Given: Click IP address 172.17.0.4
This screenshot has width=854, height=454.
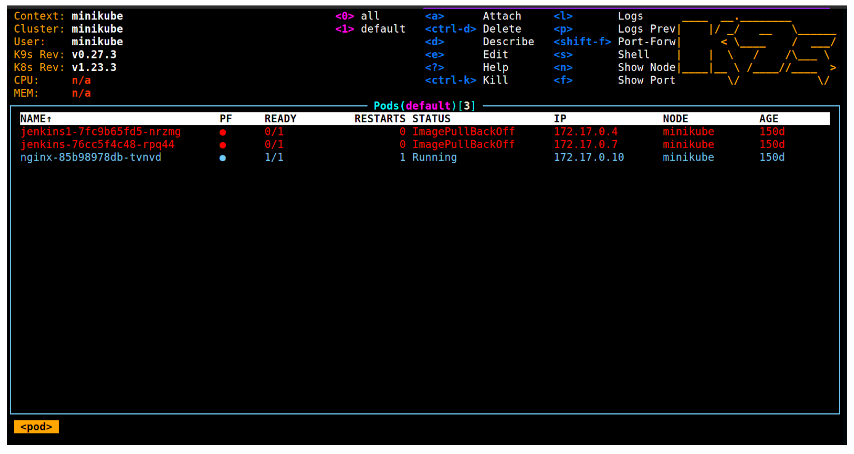Looking at the screenshot, I should pyautogui.click(x=586, y=132).
